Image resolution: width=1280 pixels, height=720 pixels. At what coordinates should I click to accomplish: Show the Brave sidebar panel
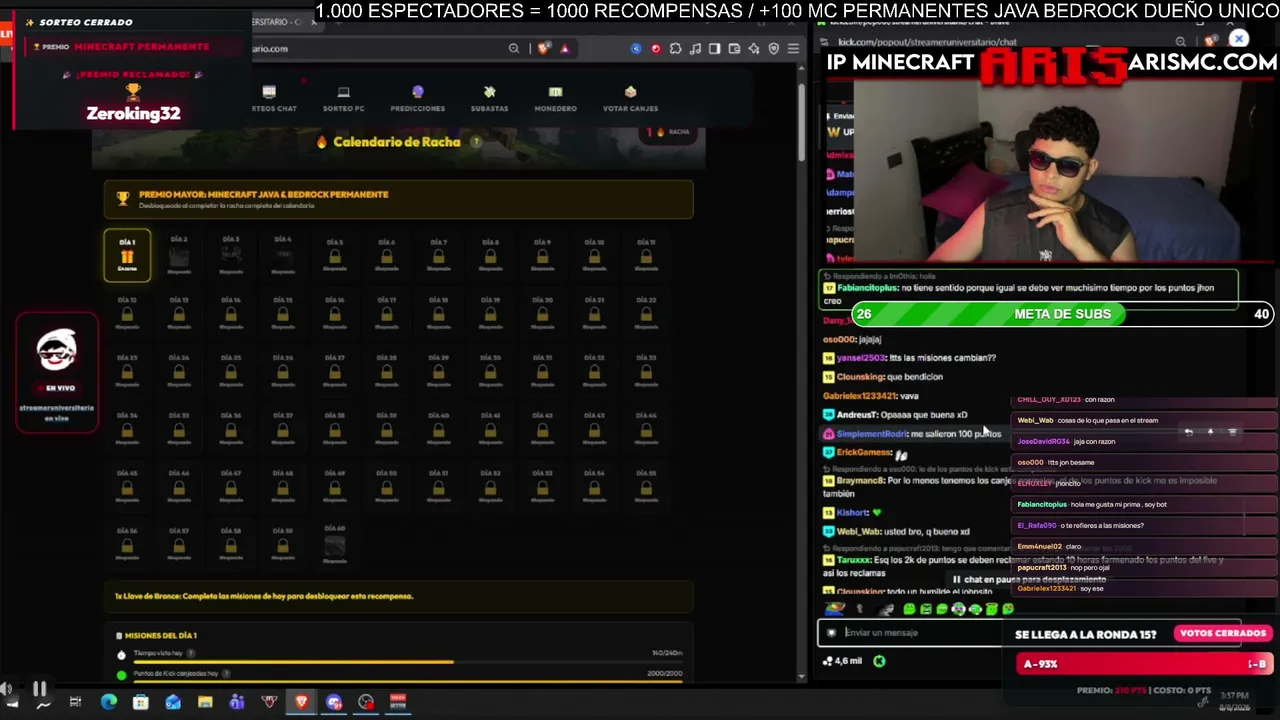point(714,48)
